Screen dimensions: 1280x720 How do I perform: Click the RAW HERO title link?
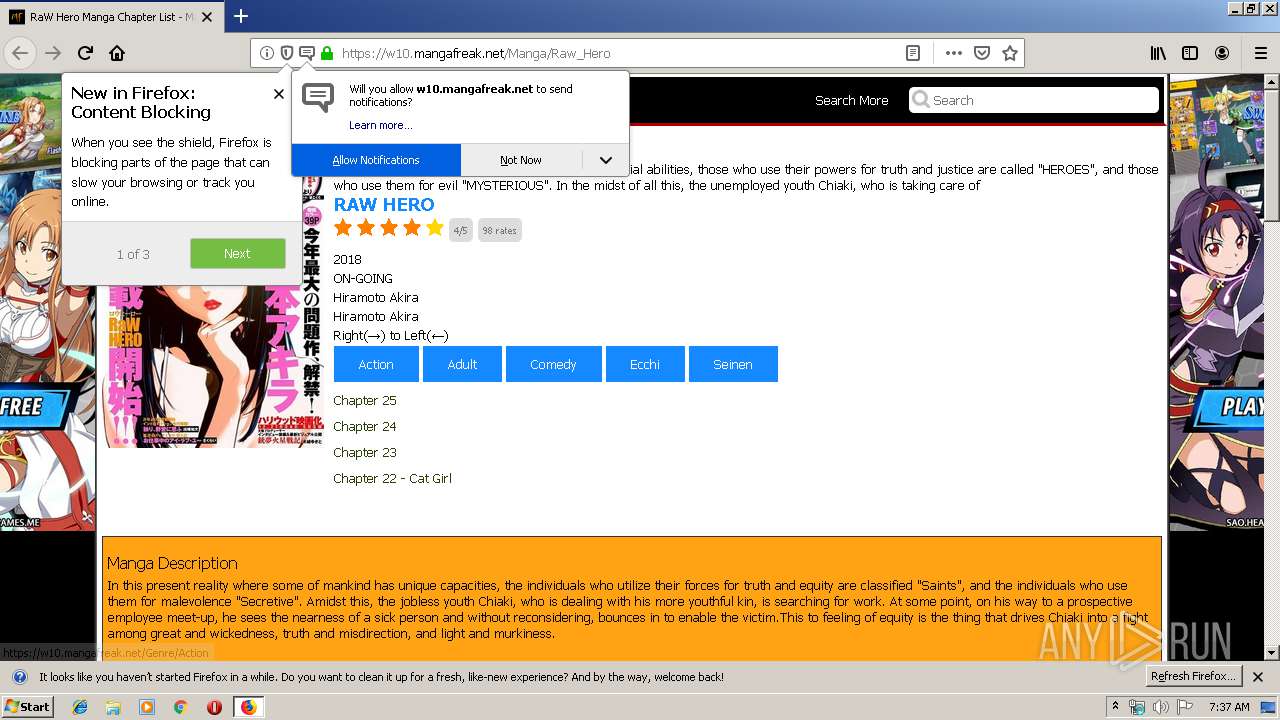tap(384, 204)
